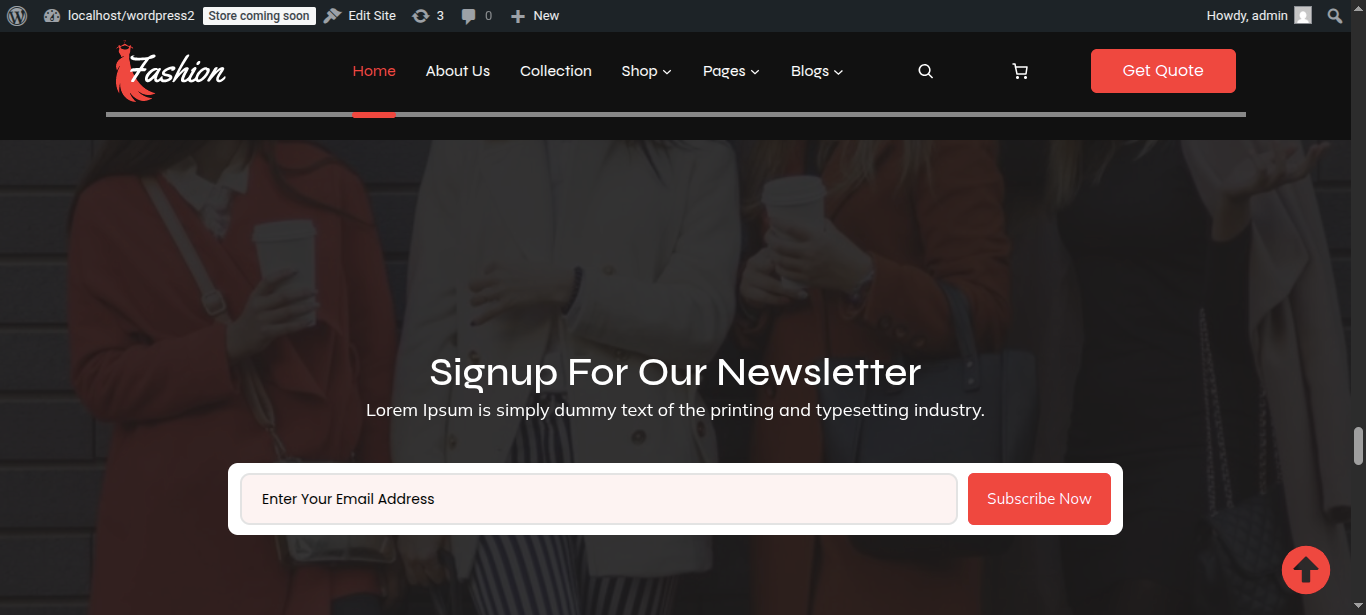1366x615 pixels.
Task: Open the shopping cart icon
Action: tap(1020, 71)
